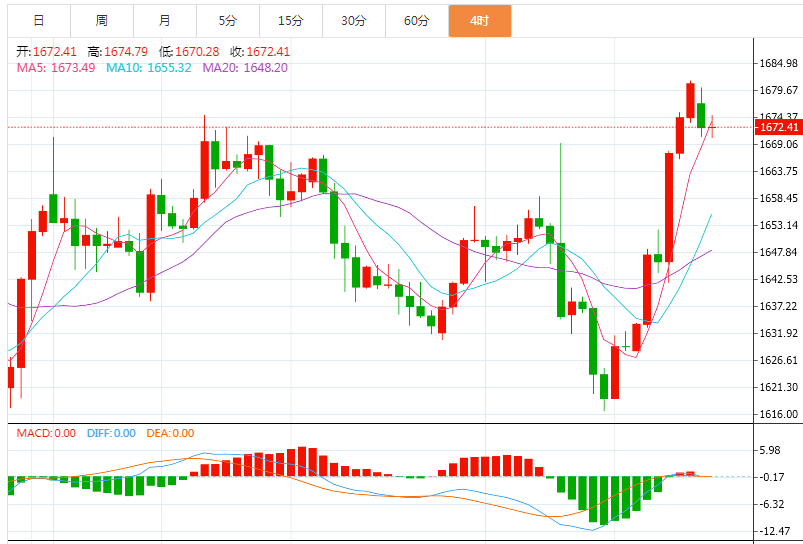Viewport: 803px width, 544px height.
Task: Click the DIFF:0.00 indicator label
Action: click(111, 433)
